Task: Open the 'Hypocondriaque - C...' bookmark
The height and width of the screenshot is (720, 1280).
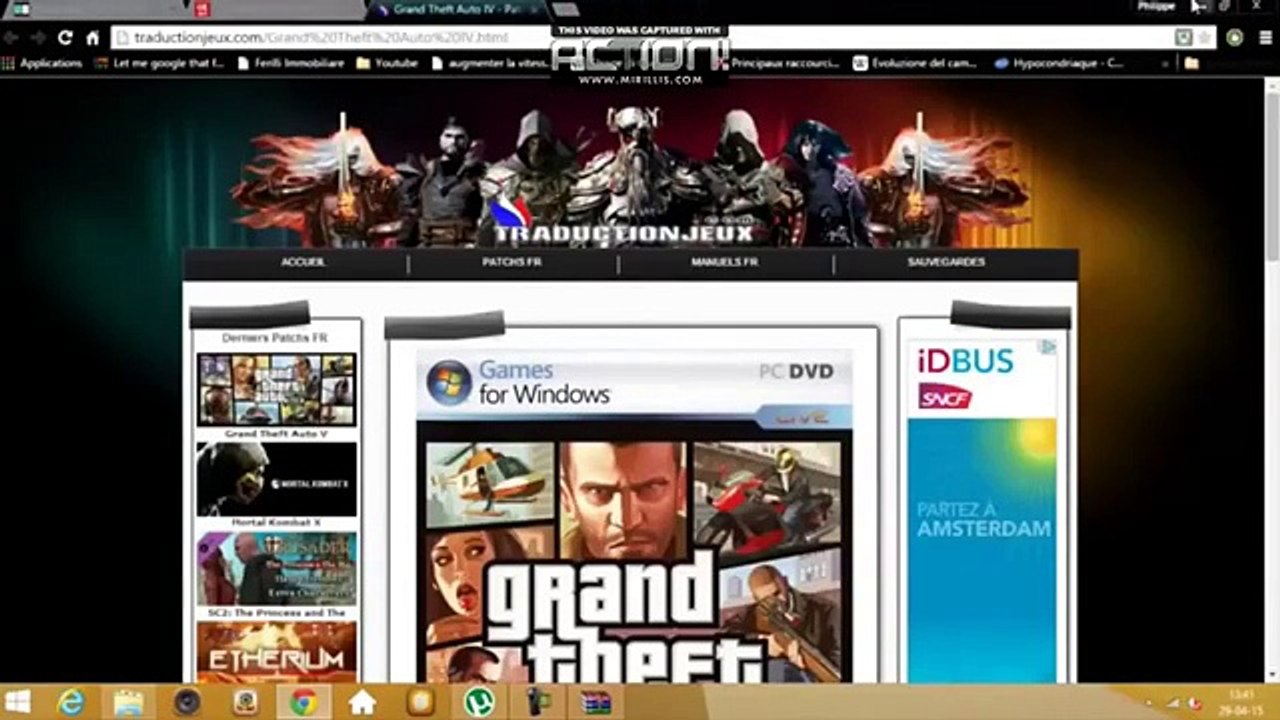Action: pyautogui.click(x=1059, y=63)
